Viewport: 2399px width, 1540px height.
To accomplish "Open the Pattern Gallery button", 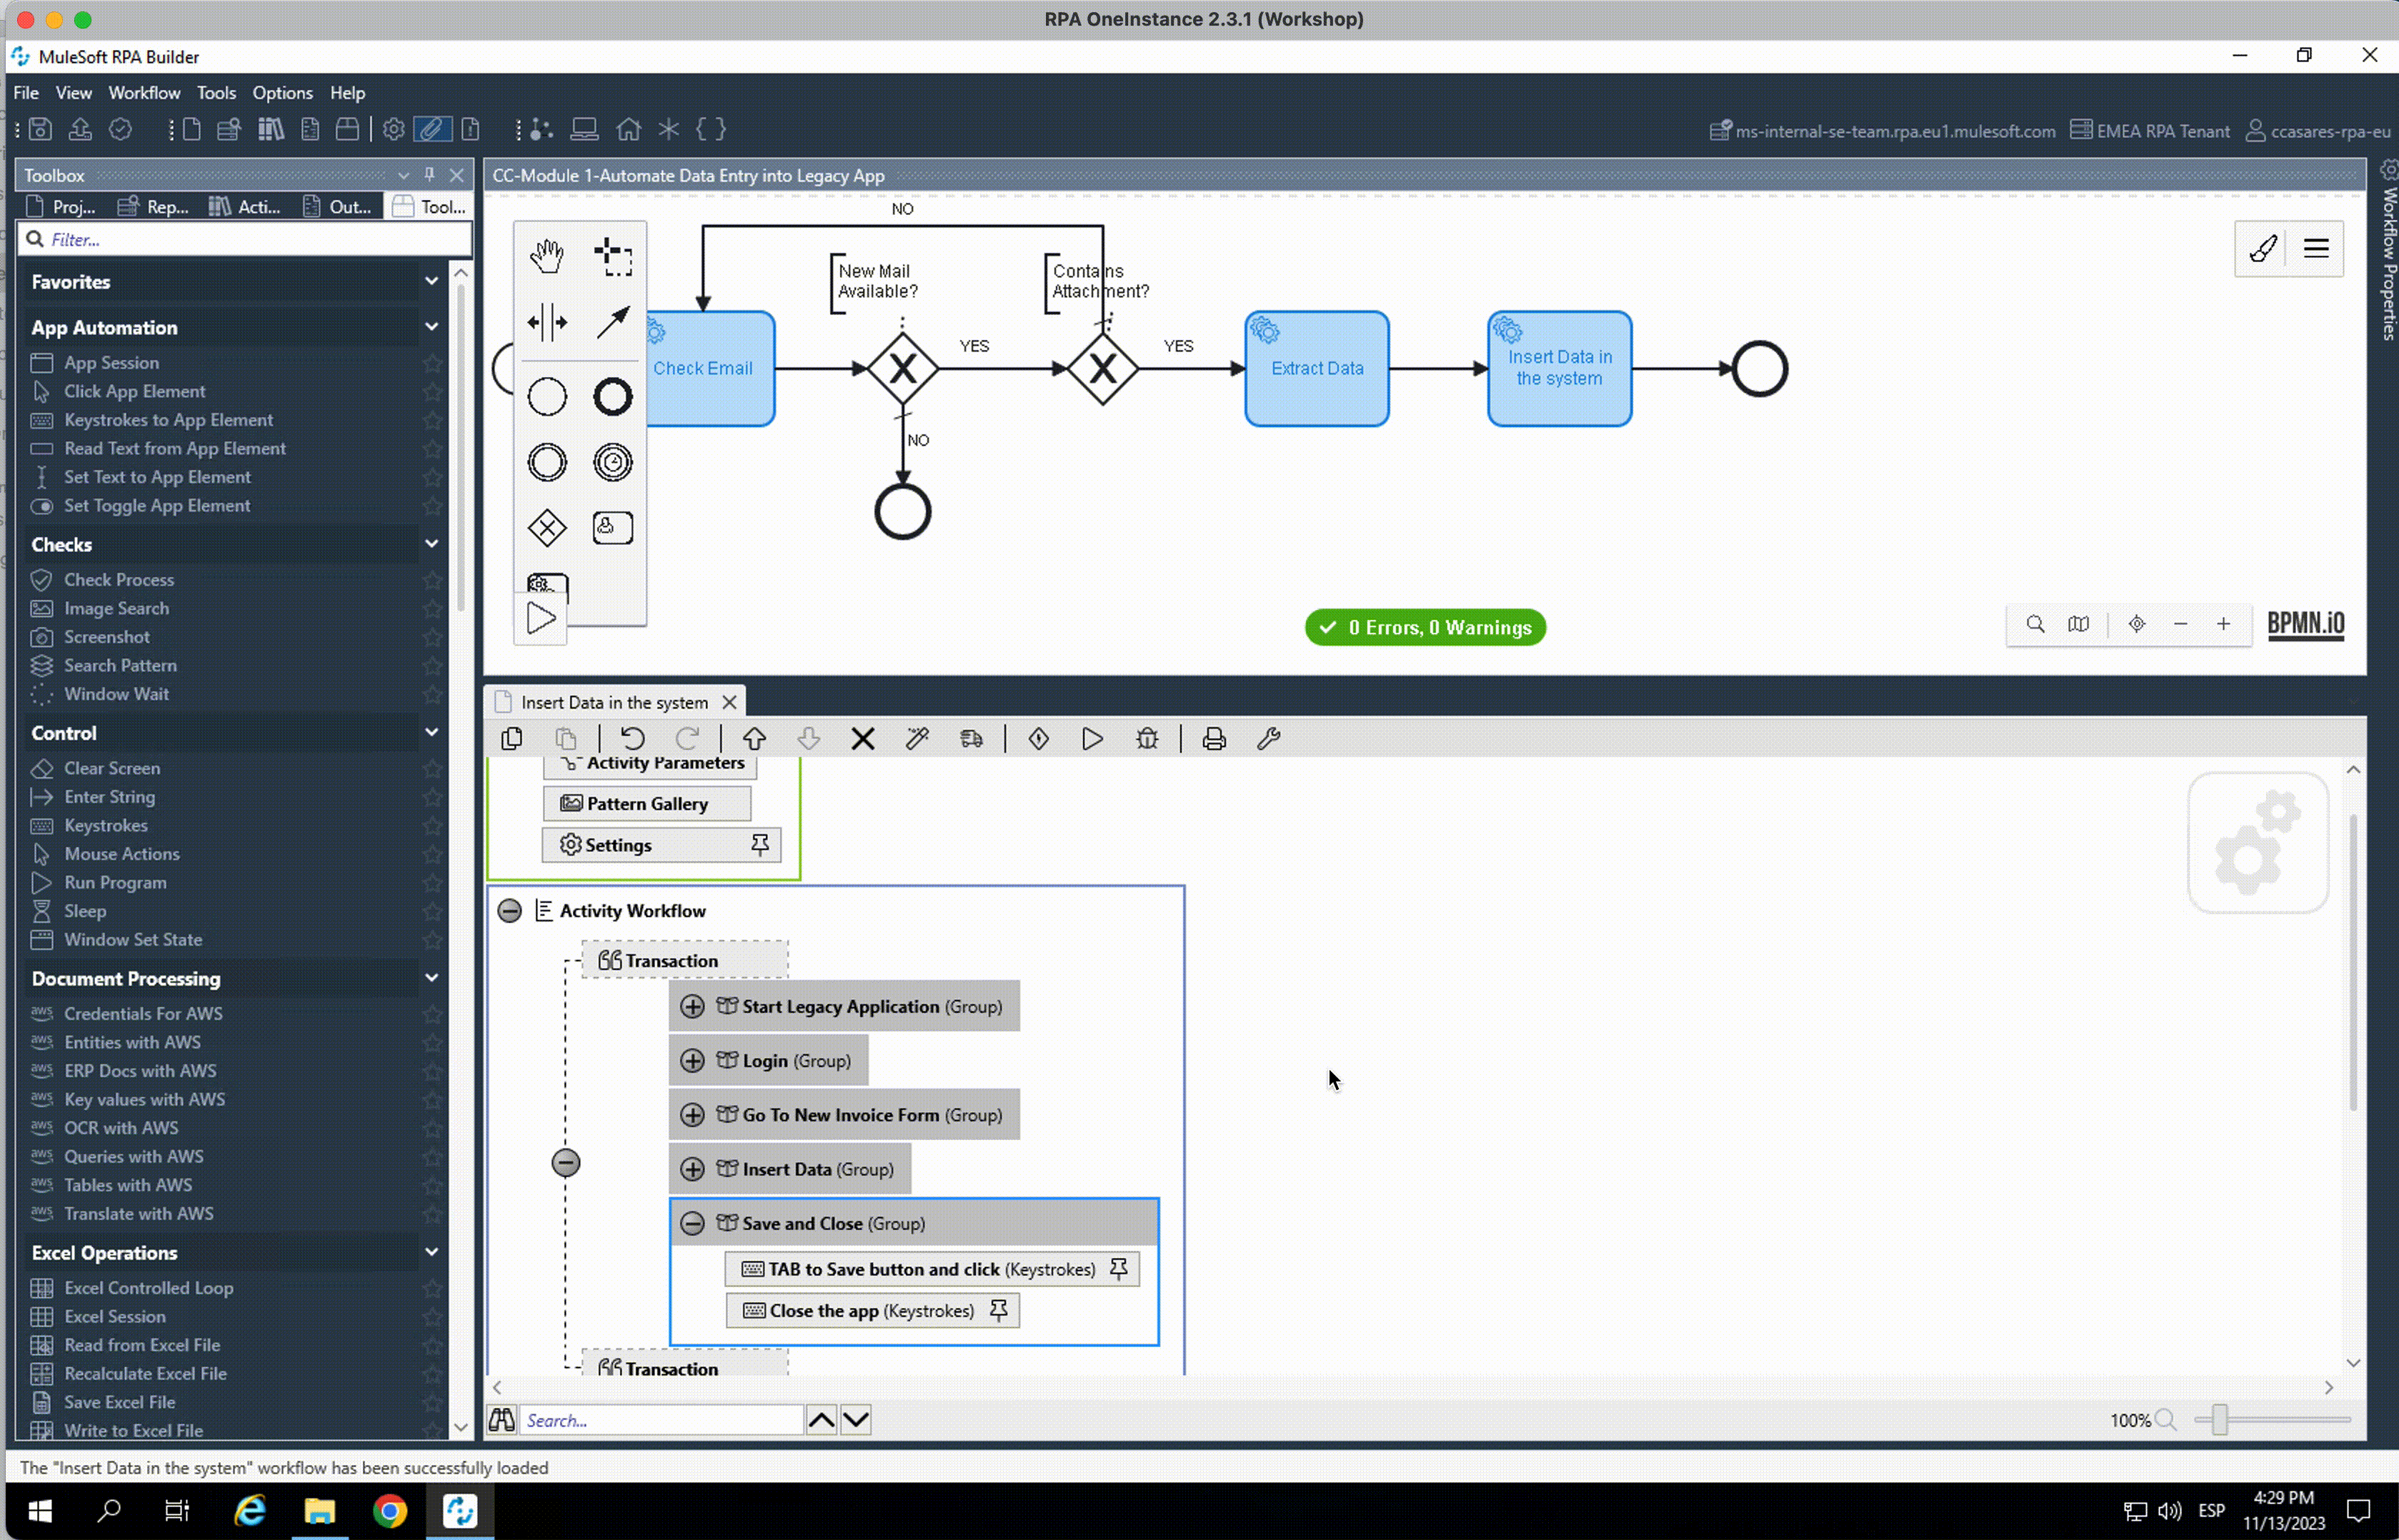I will [646, 804].
